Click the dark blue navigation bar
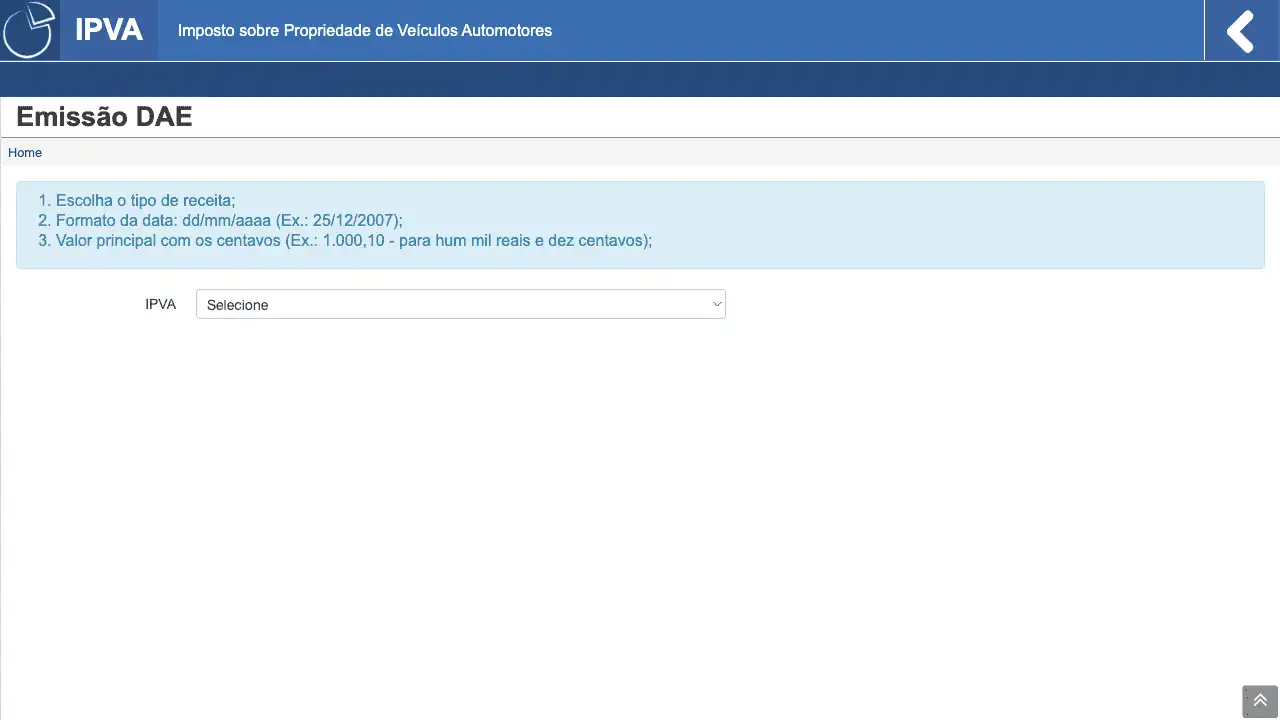The image size is (1280, 720). click(x=640, y=80)
